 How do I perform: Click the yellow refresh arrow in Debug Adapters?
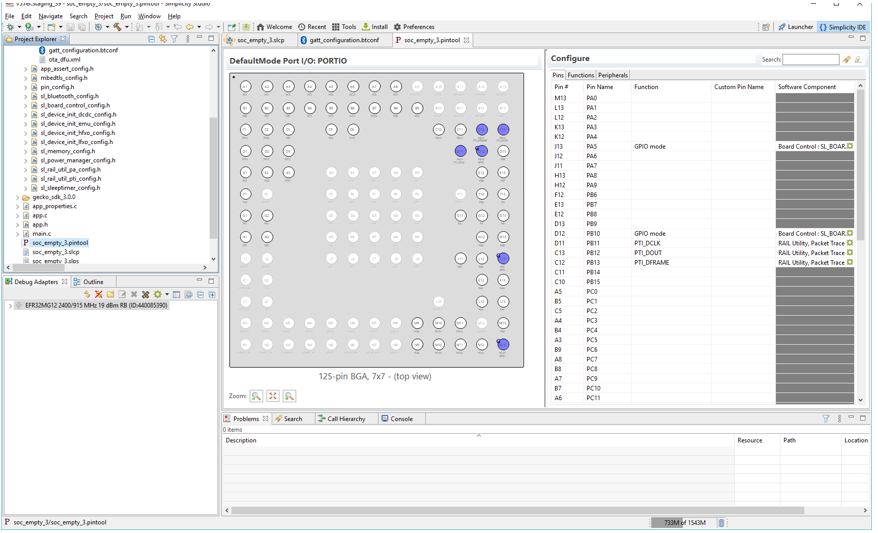point(87,294)
